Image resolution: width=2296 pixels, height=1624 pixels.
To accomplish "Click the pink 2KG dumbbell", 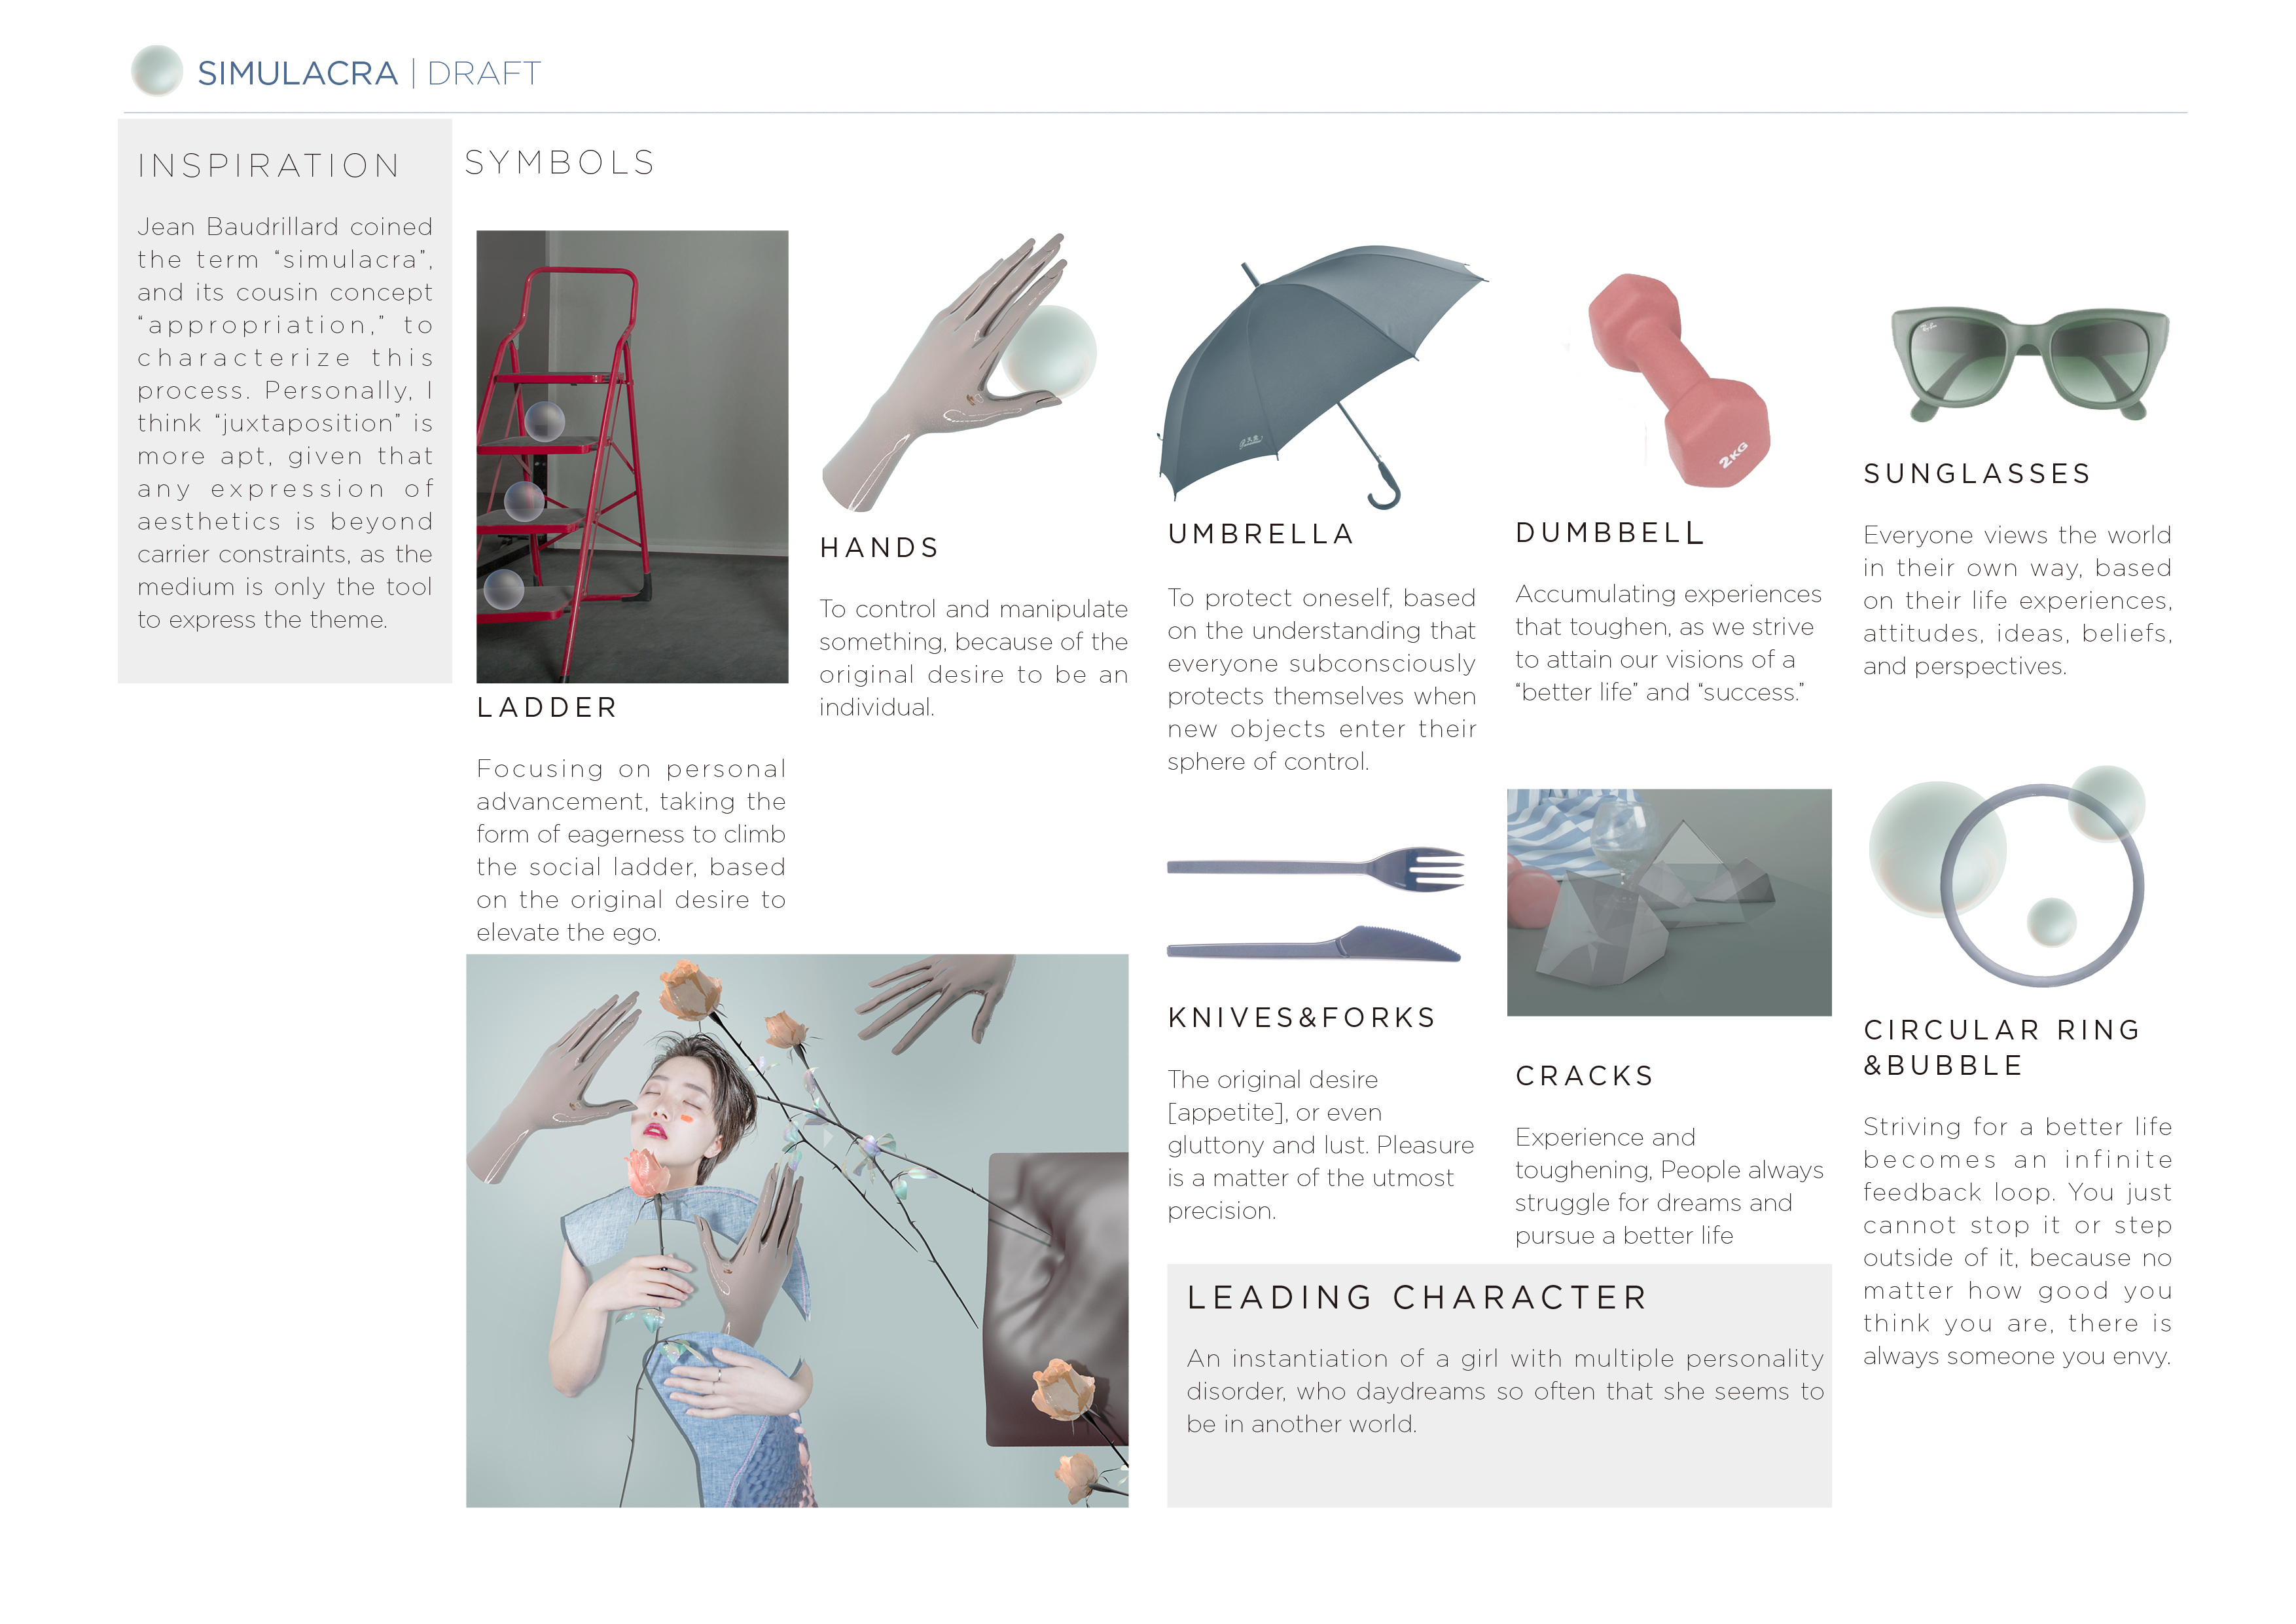I will [x=1679, y=380].
